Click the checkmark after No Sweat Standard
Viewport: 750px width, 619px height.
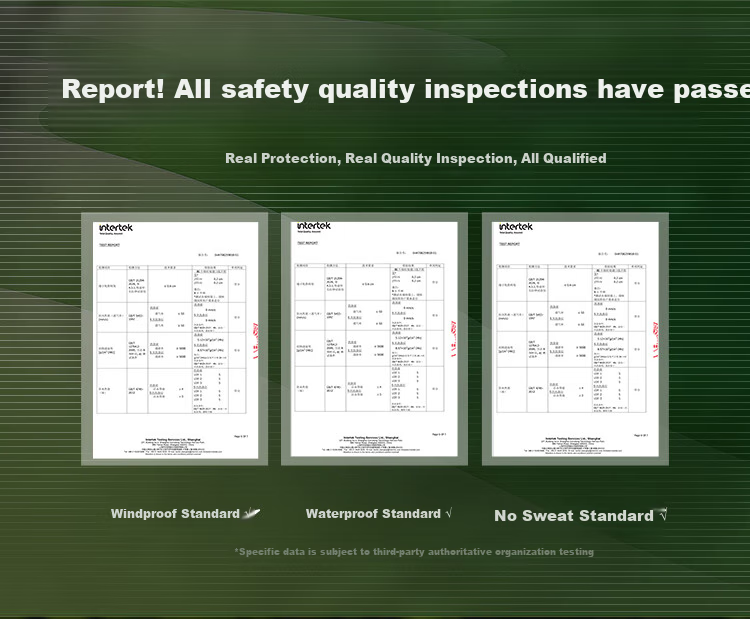(662, 515)
